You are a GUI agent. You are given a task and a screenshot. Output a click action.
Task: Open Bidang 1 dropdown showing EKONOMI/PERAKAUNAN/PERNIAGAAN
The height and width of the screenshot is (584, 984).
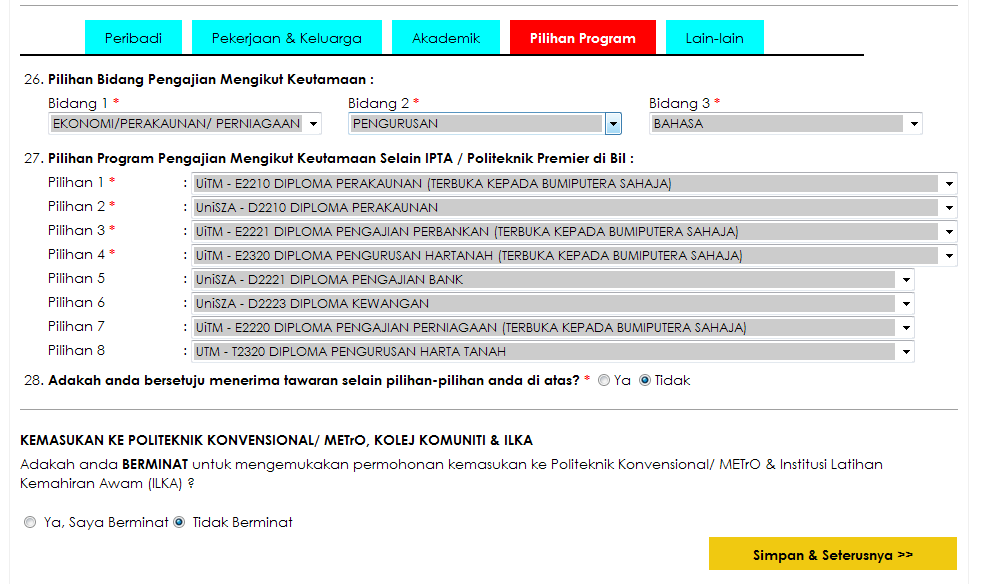pos(185,124)
